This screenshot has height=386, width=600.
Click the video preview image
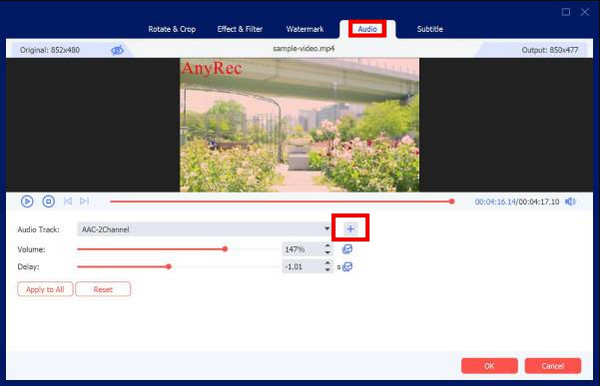tap(300, 125)
